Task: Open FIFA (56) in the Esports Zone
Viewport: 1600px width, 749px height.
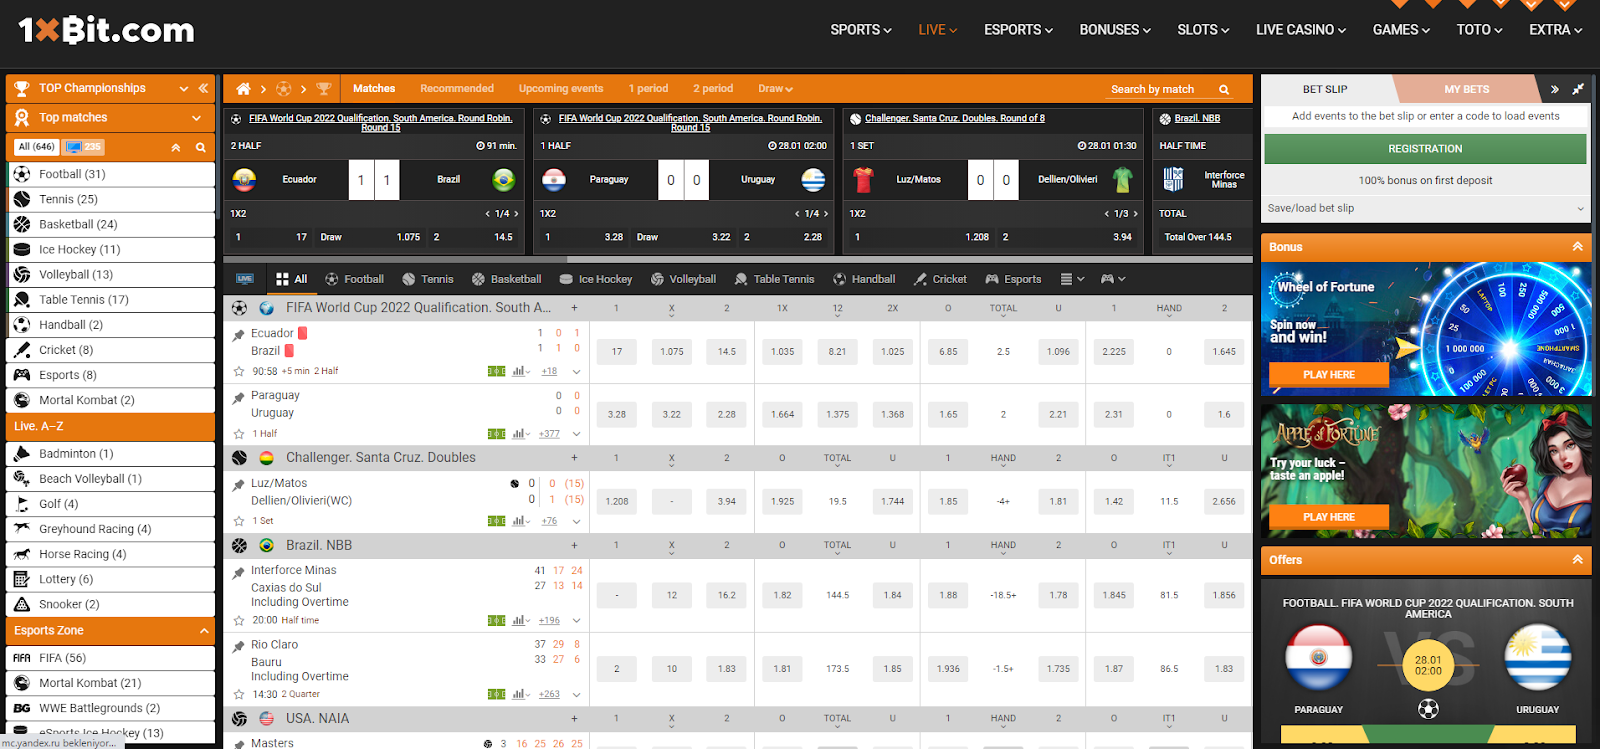Action: [x=110, y=658]
